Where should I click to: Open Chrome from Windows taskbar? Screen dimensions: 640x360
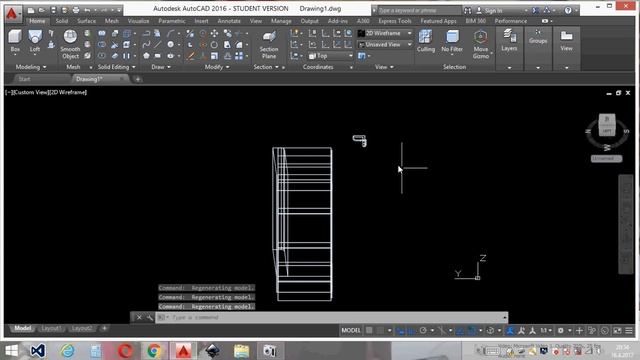(x=154, y=351)
